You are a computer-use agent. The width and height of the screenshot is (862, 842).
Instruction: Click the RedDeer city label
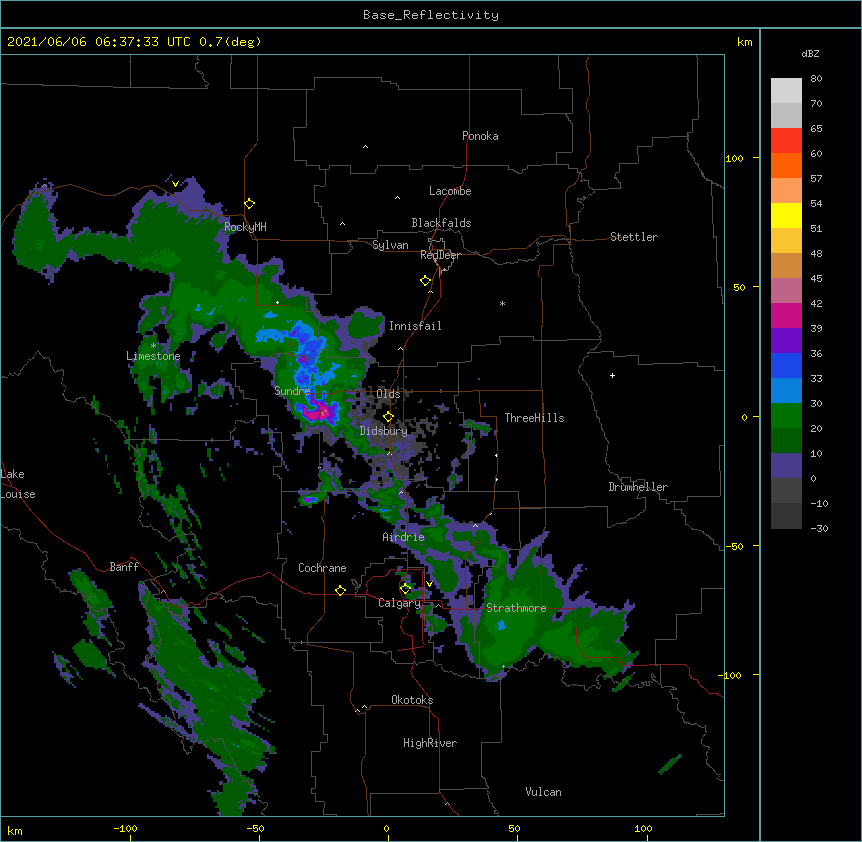(x=440, y=255)
